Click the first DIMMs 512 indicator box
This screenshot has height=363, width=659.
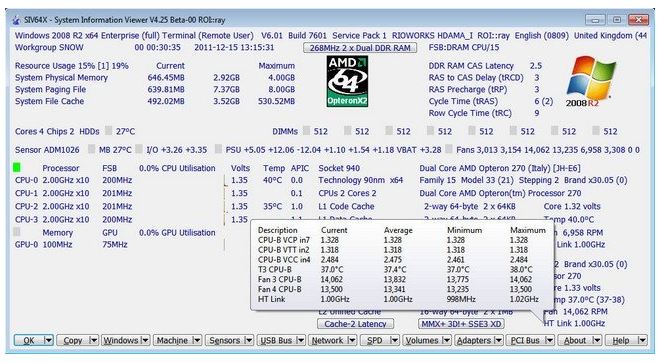coord(306,131)
